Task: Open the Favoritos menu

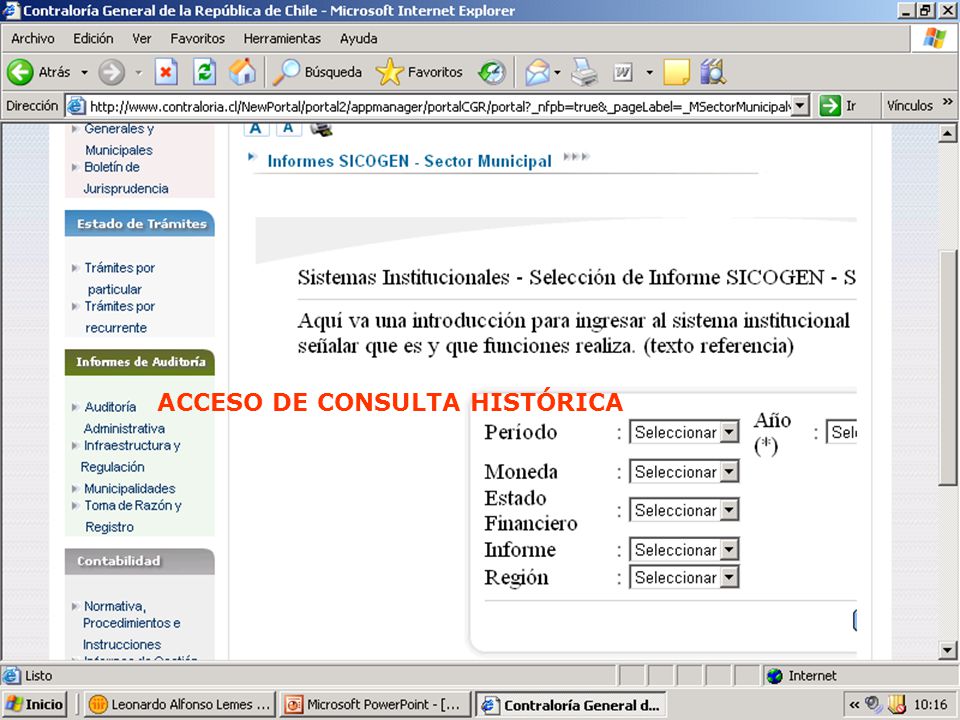Action: pos(197,39)
